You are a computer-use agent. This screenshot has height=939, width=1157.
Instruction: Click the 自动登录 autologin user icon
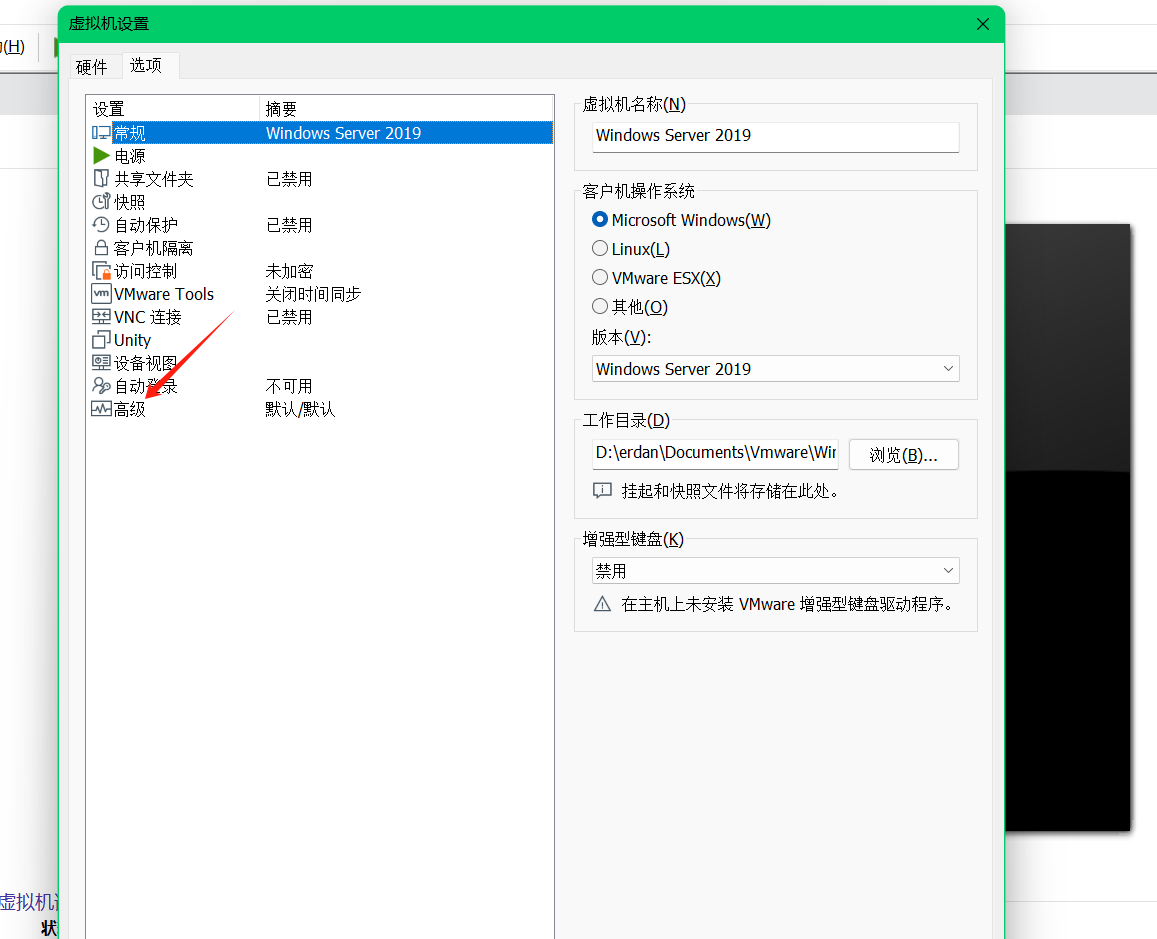pyautogui.click(x=101, y=386)
